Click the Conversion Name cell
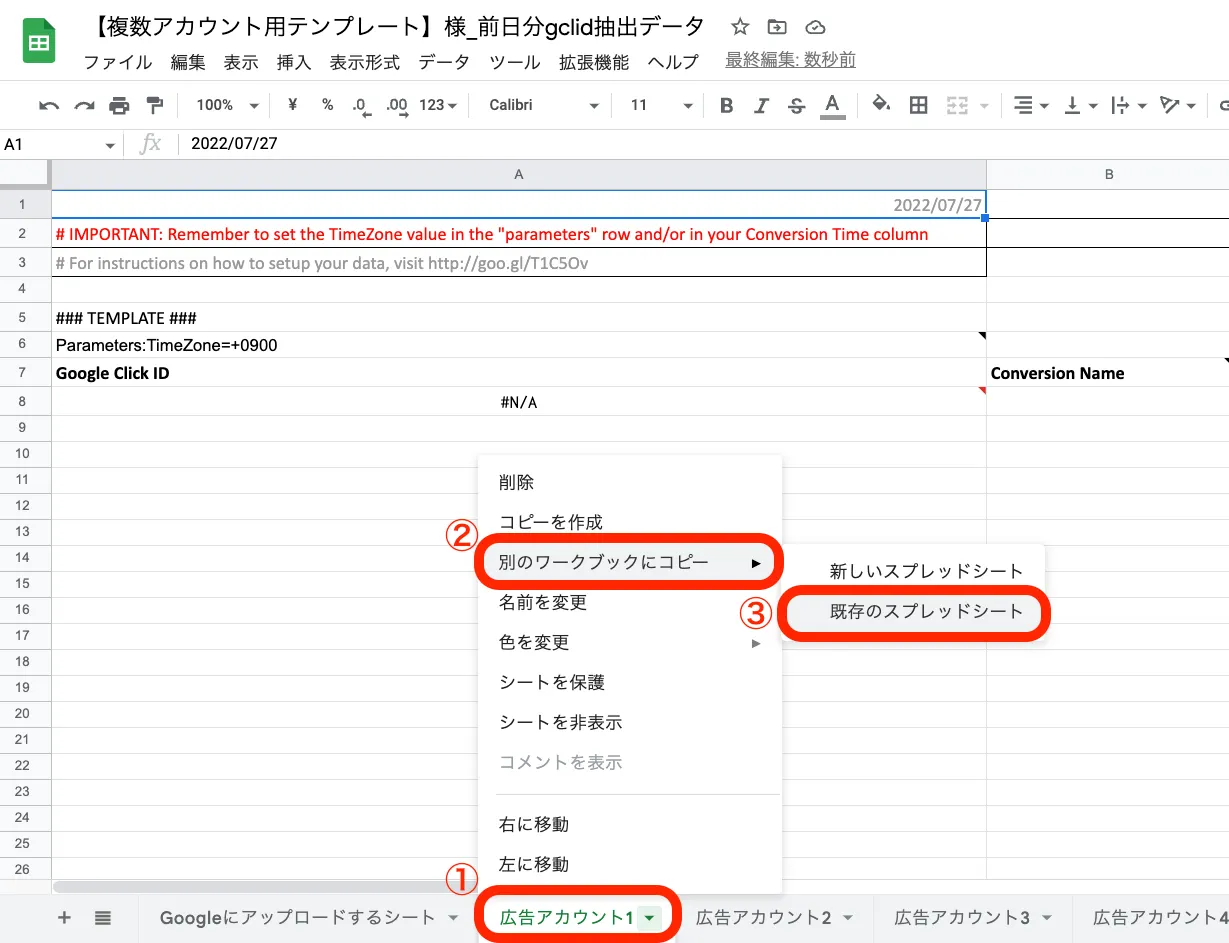The width and height of the screenshot is (1229, 943). pos(1107,373)
